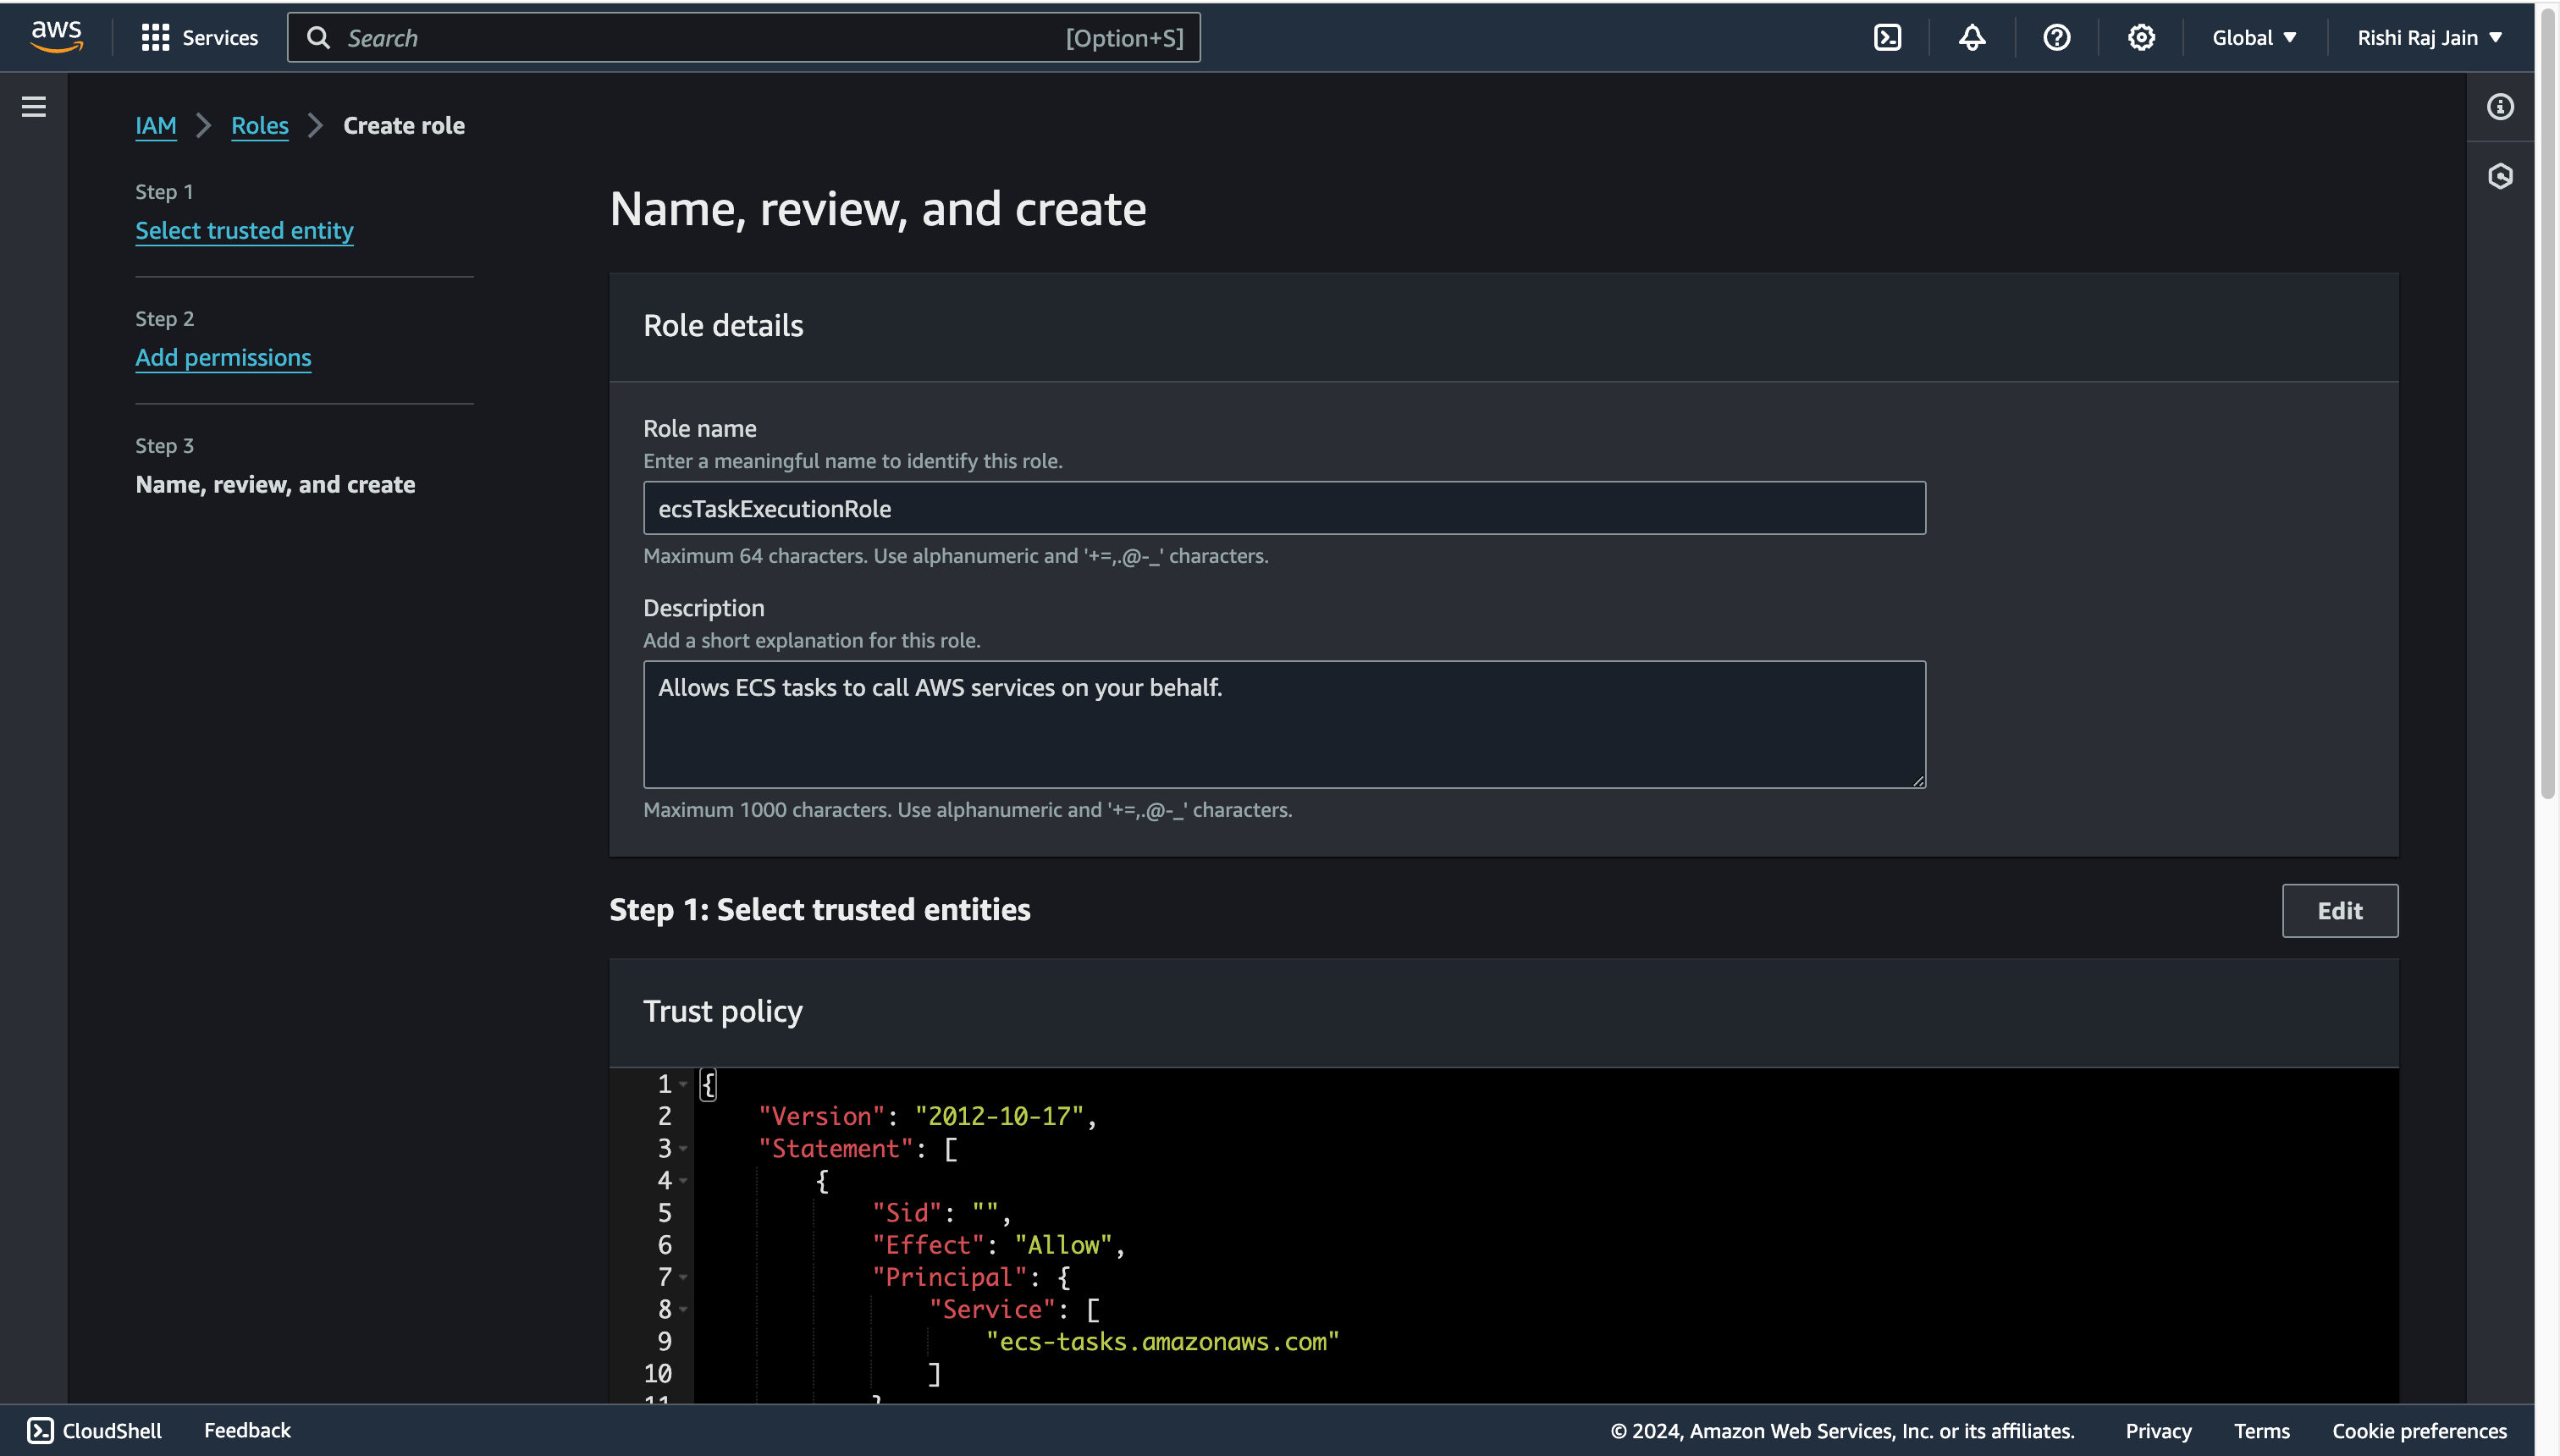
Task: Click the Global region dropdown
Action: coord(2254,39)
